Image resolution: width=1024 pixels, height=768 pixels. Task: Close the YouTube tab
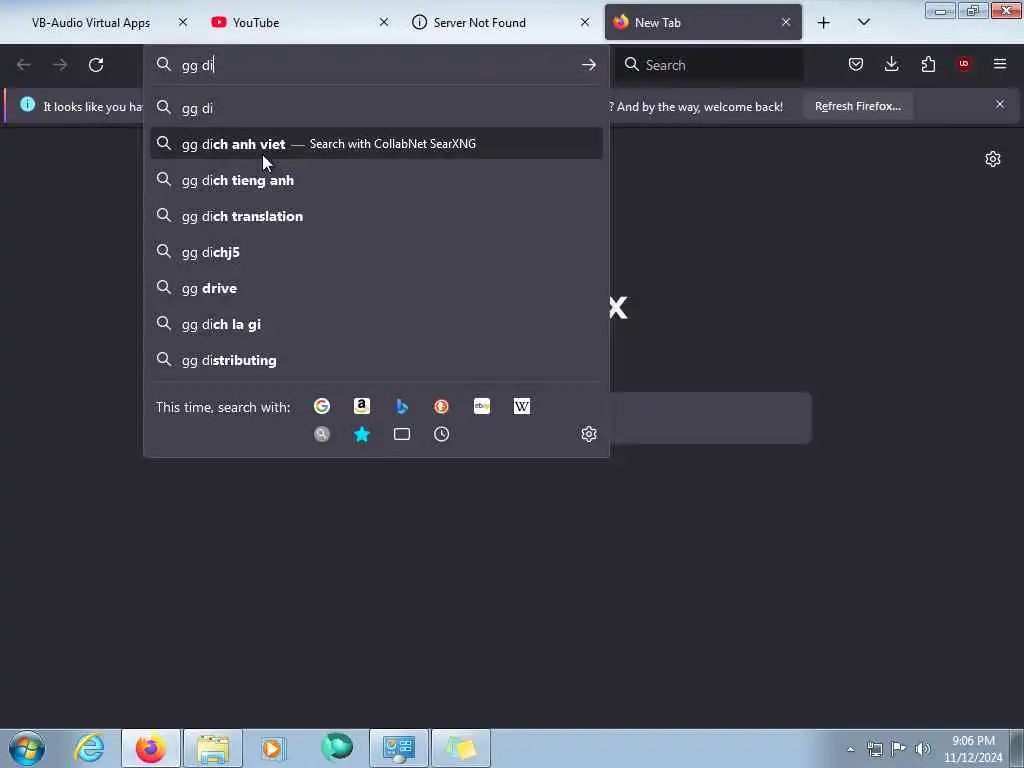384,22
